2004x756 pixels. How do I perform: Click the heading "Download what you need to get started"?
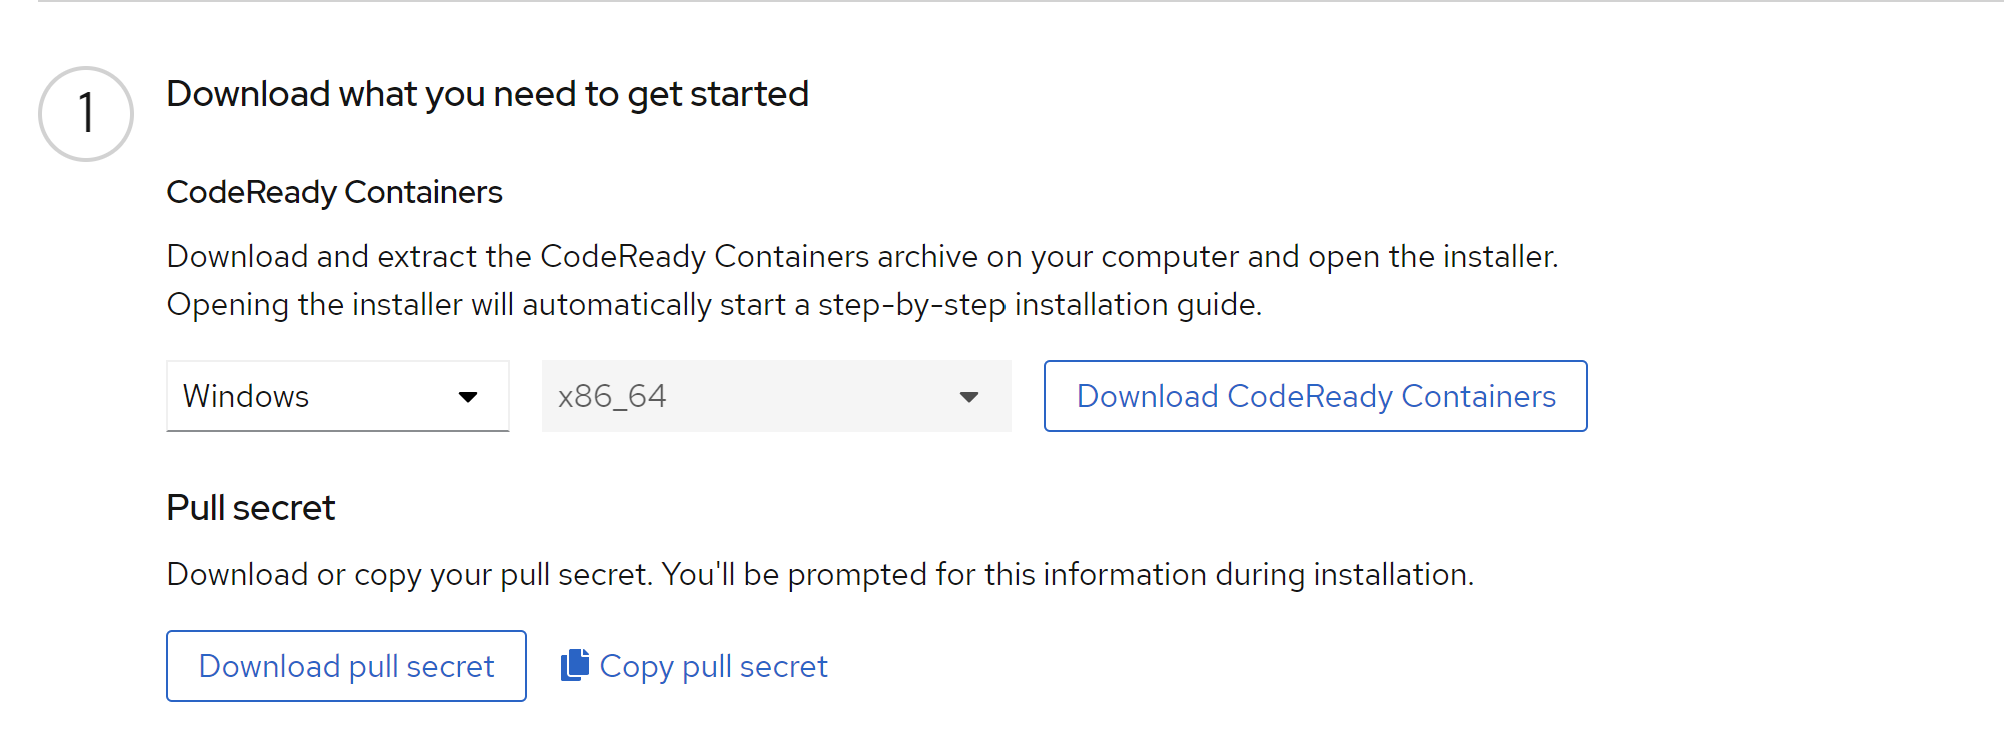click(x=487, y=94)
